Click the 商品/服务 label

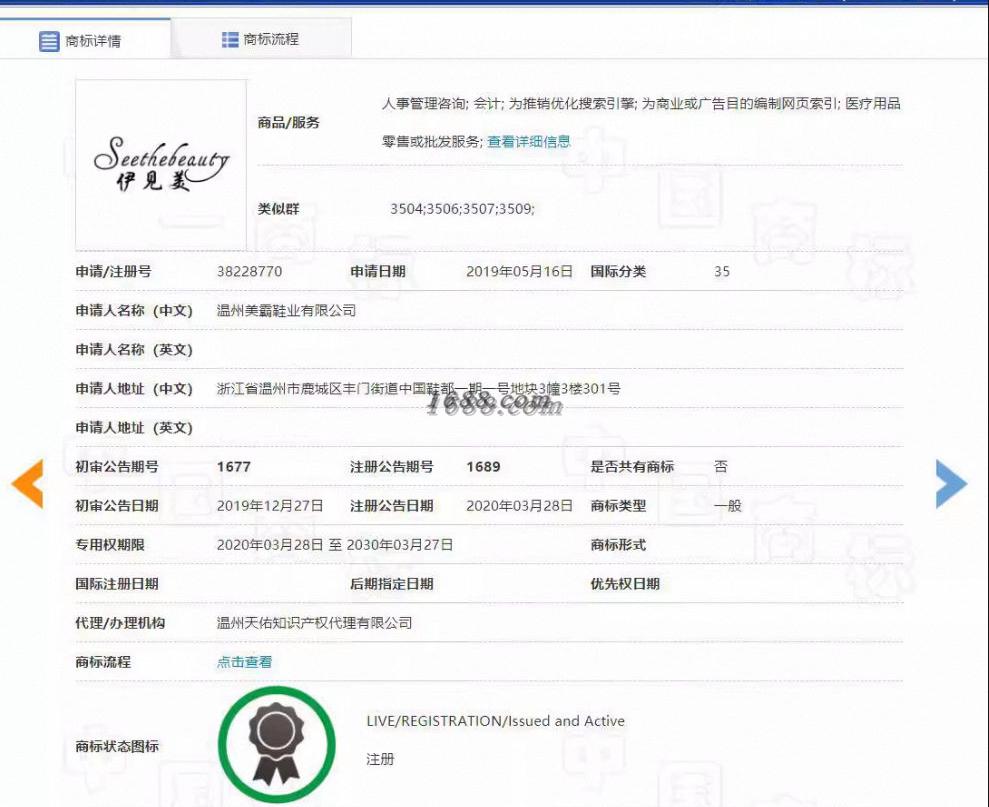click(x=289, y=122)
